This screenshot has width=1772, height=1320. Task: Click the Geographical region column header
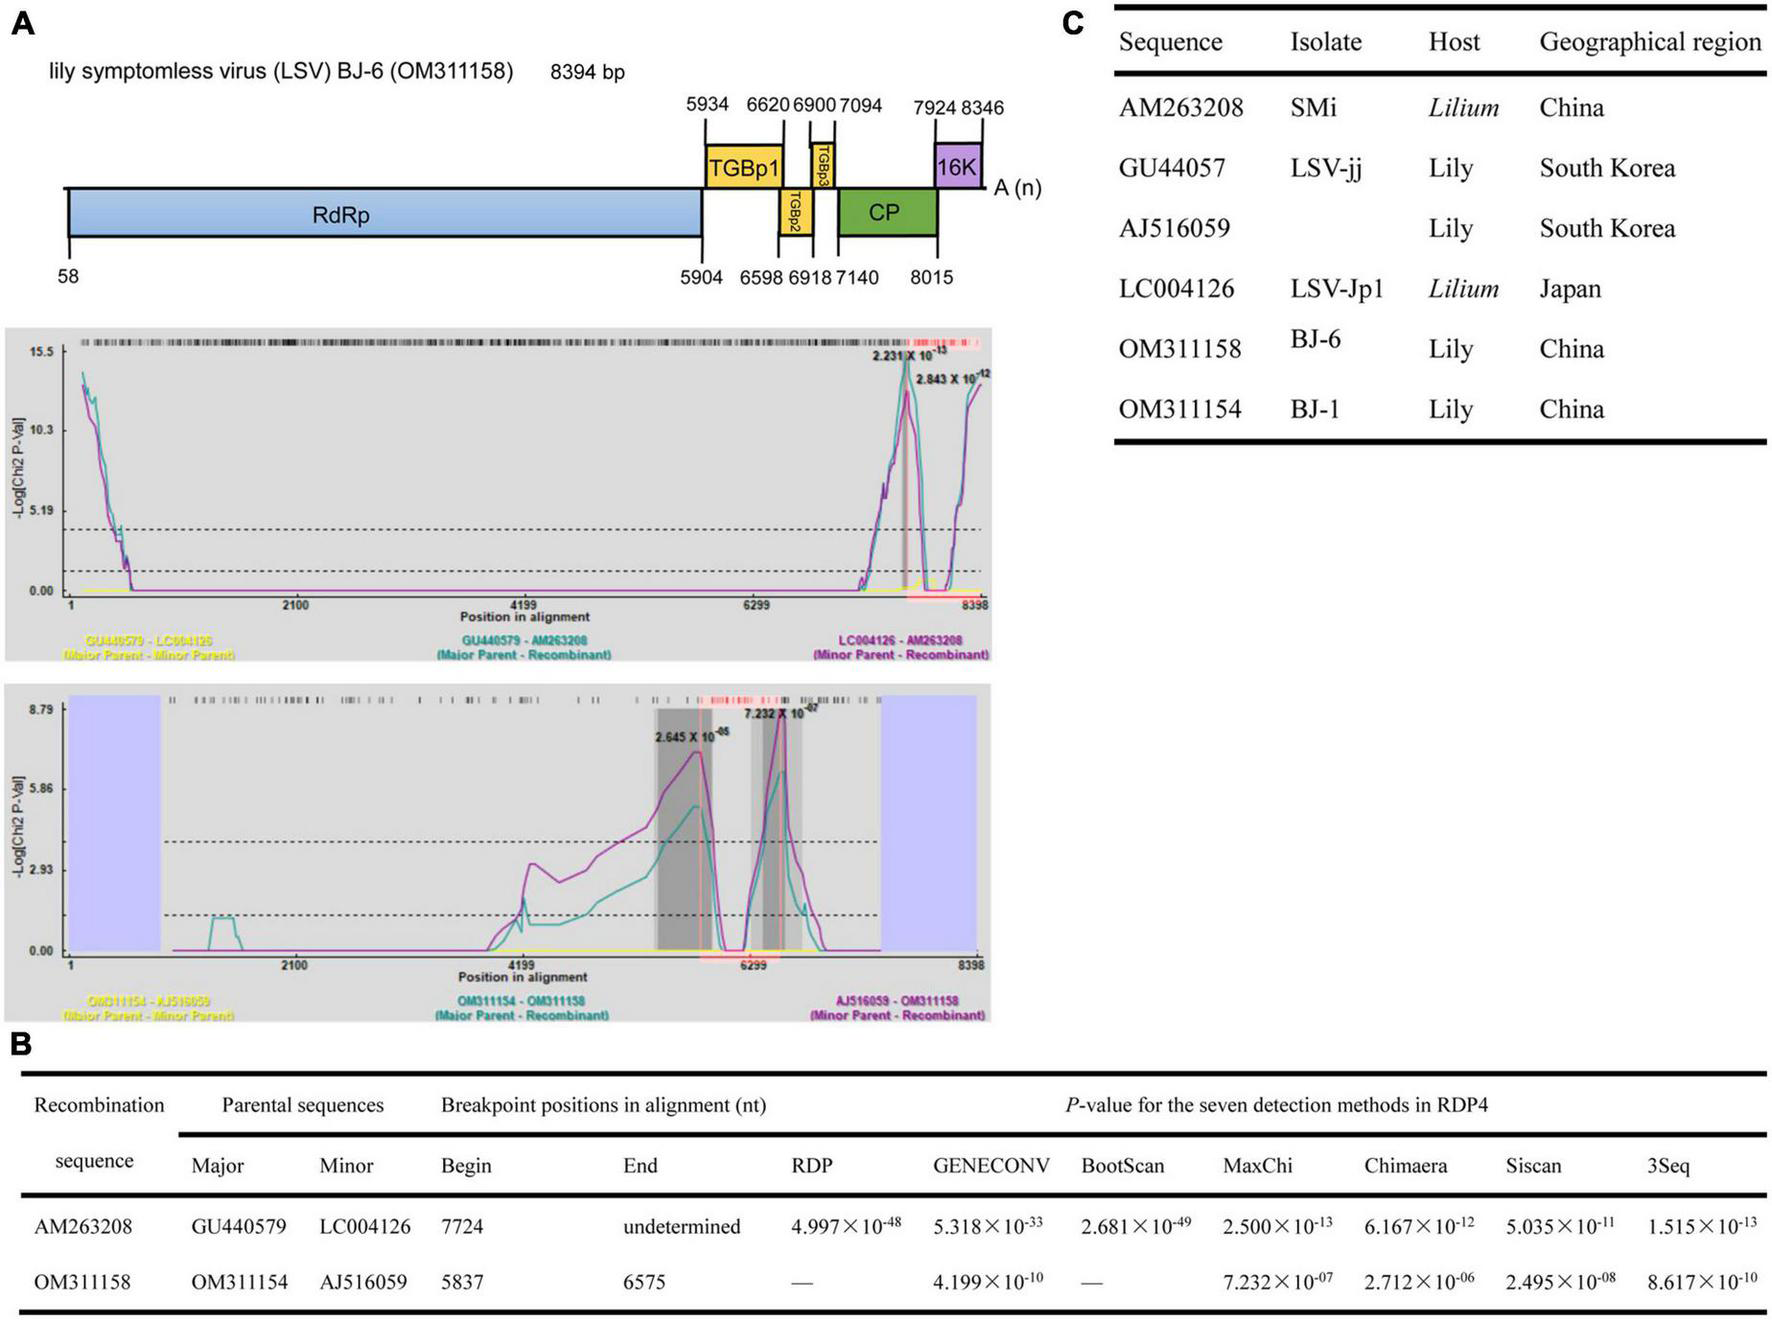[1649, 42]
